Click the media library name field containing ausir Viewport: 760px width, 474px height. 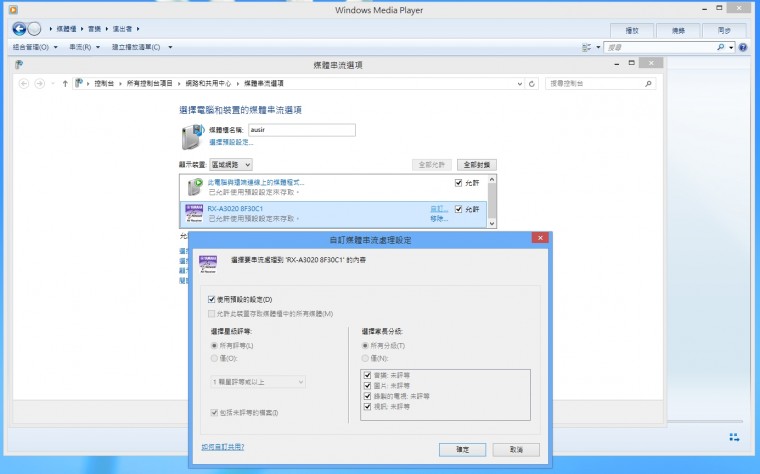(302, 130)
